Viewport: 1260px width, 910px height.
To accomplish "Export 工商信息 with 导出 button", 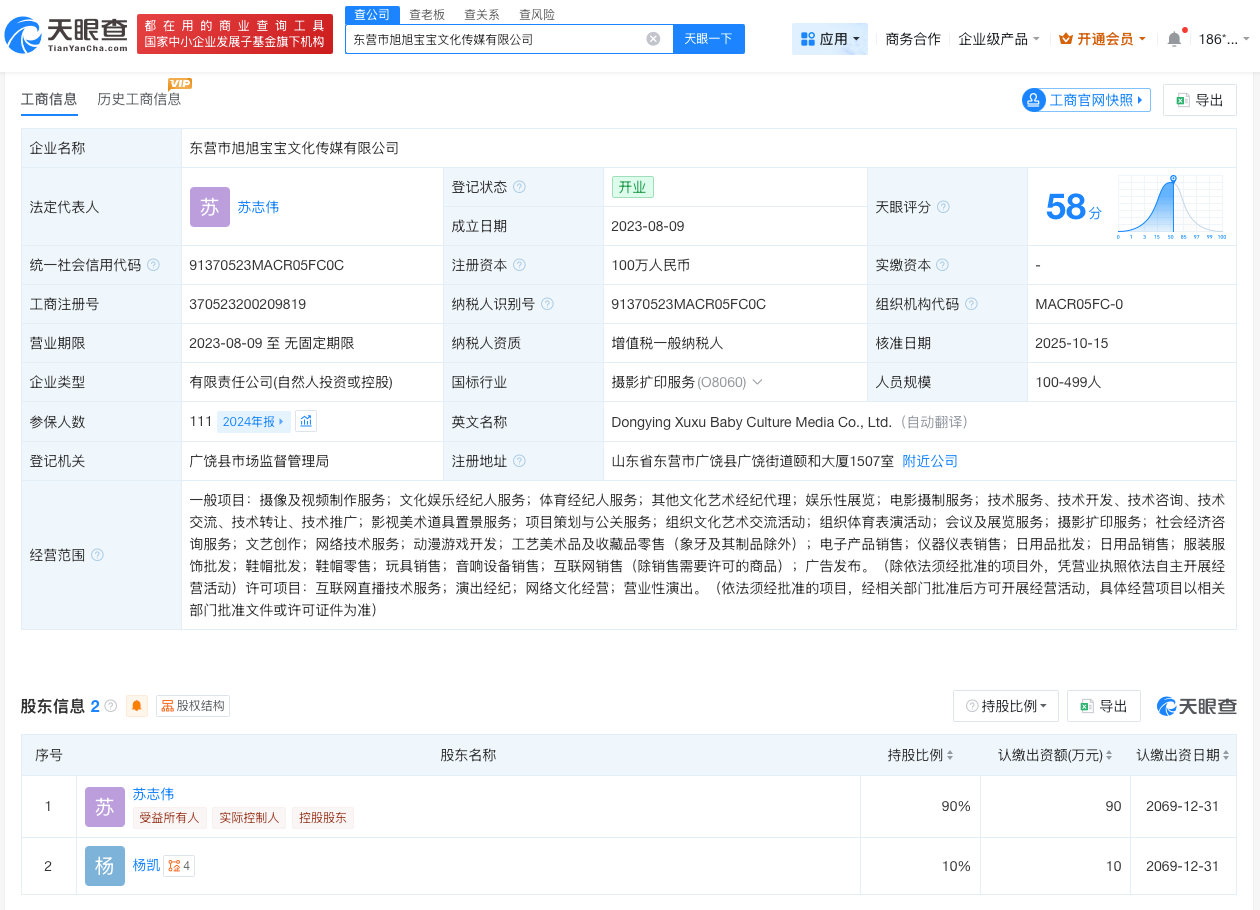I will coord(1200,100).
